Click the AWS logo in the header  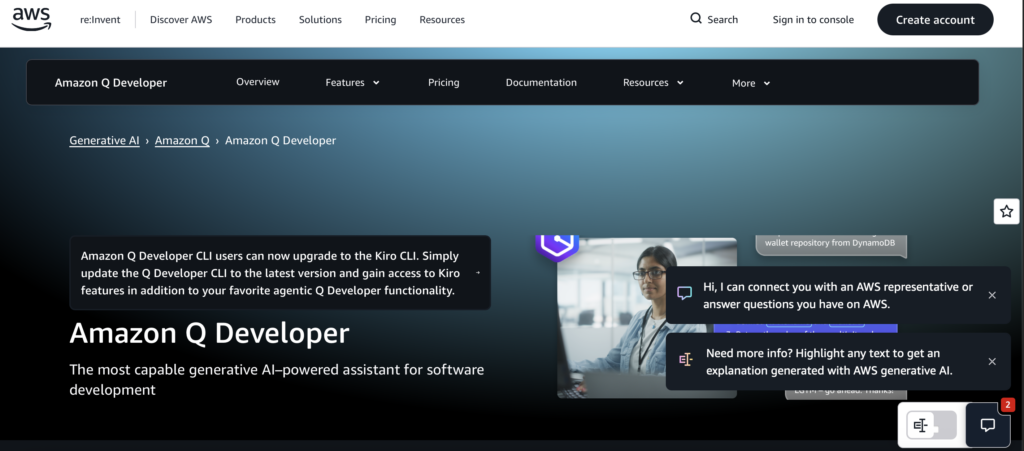[32, 20]
